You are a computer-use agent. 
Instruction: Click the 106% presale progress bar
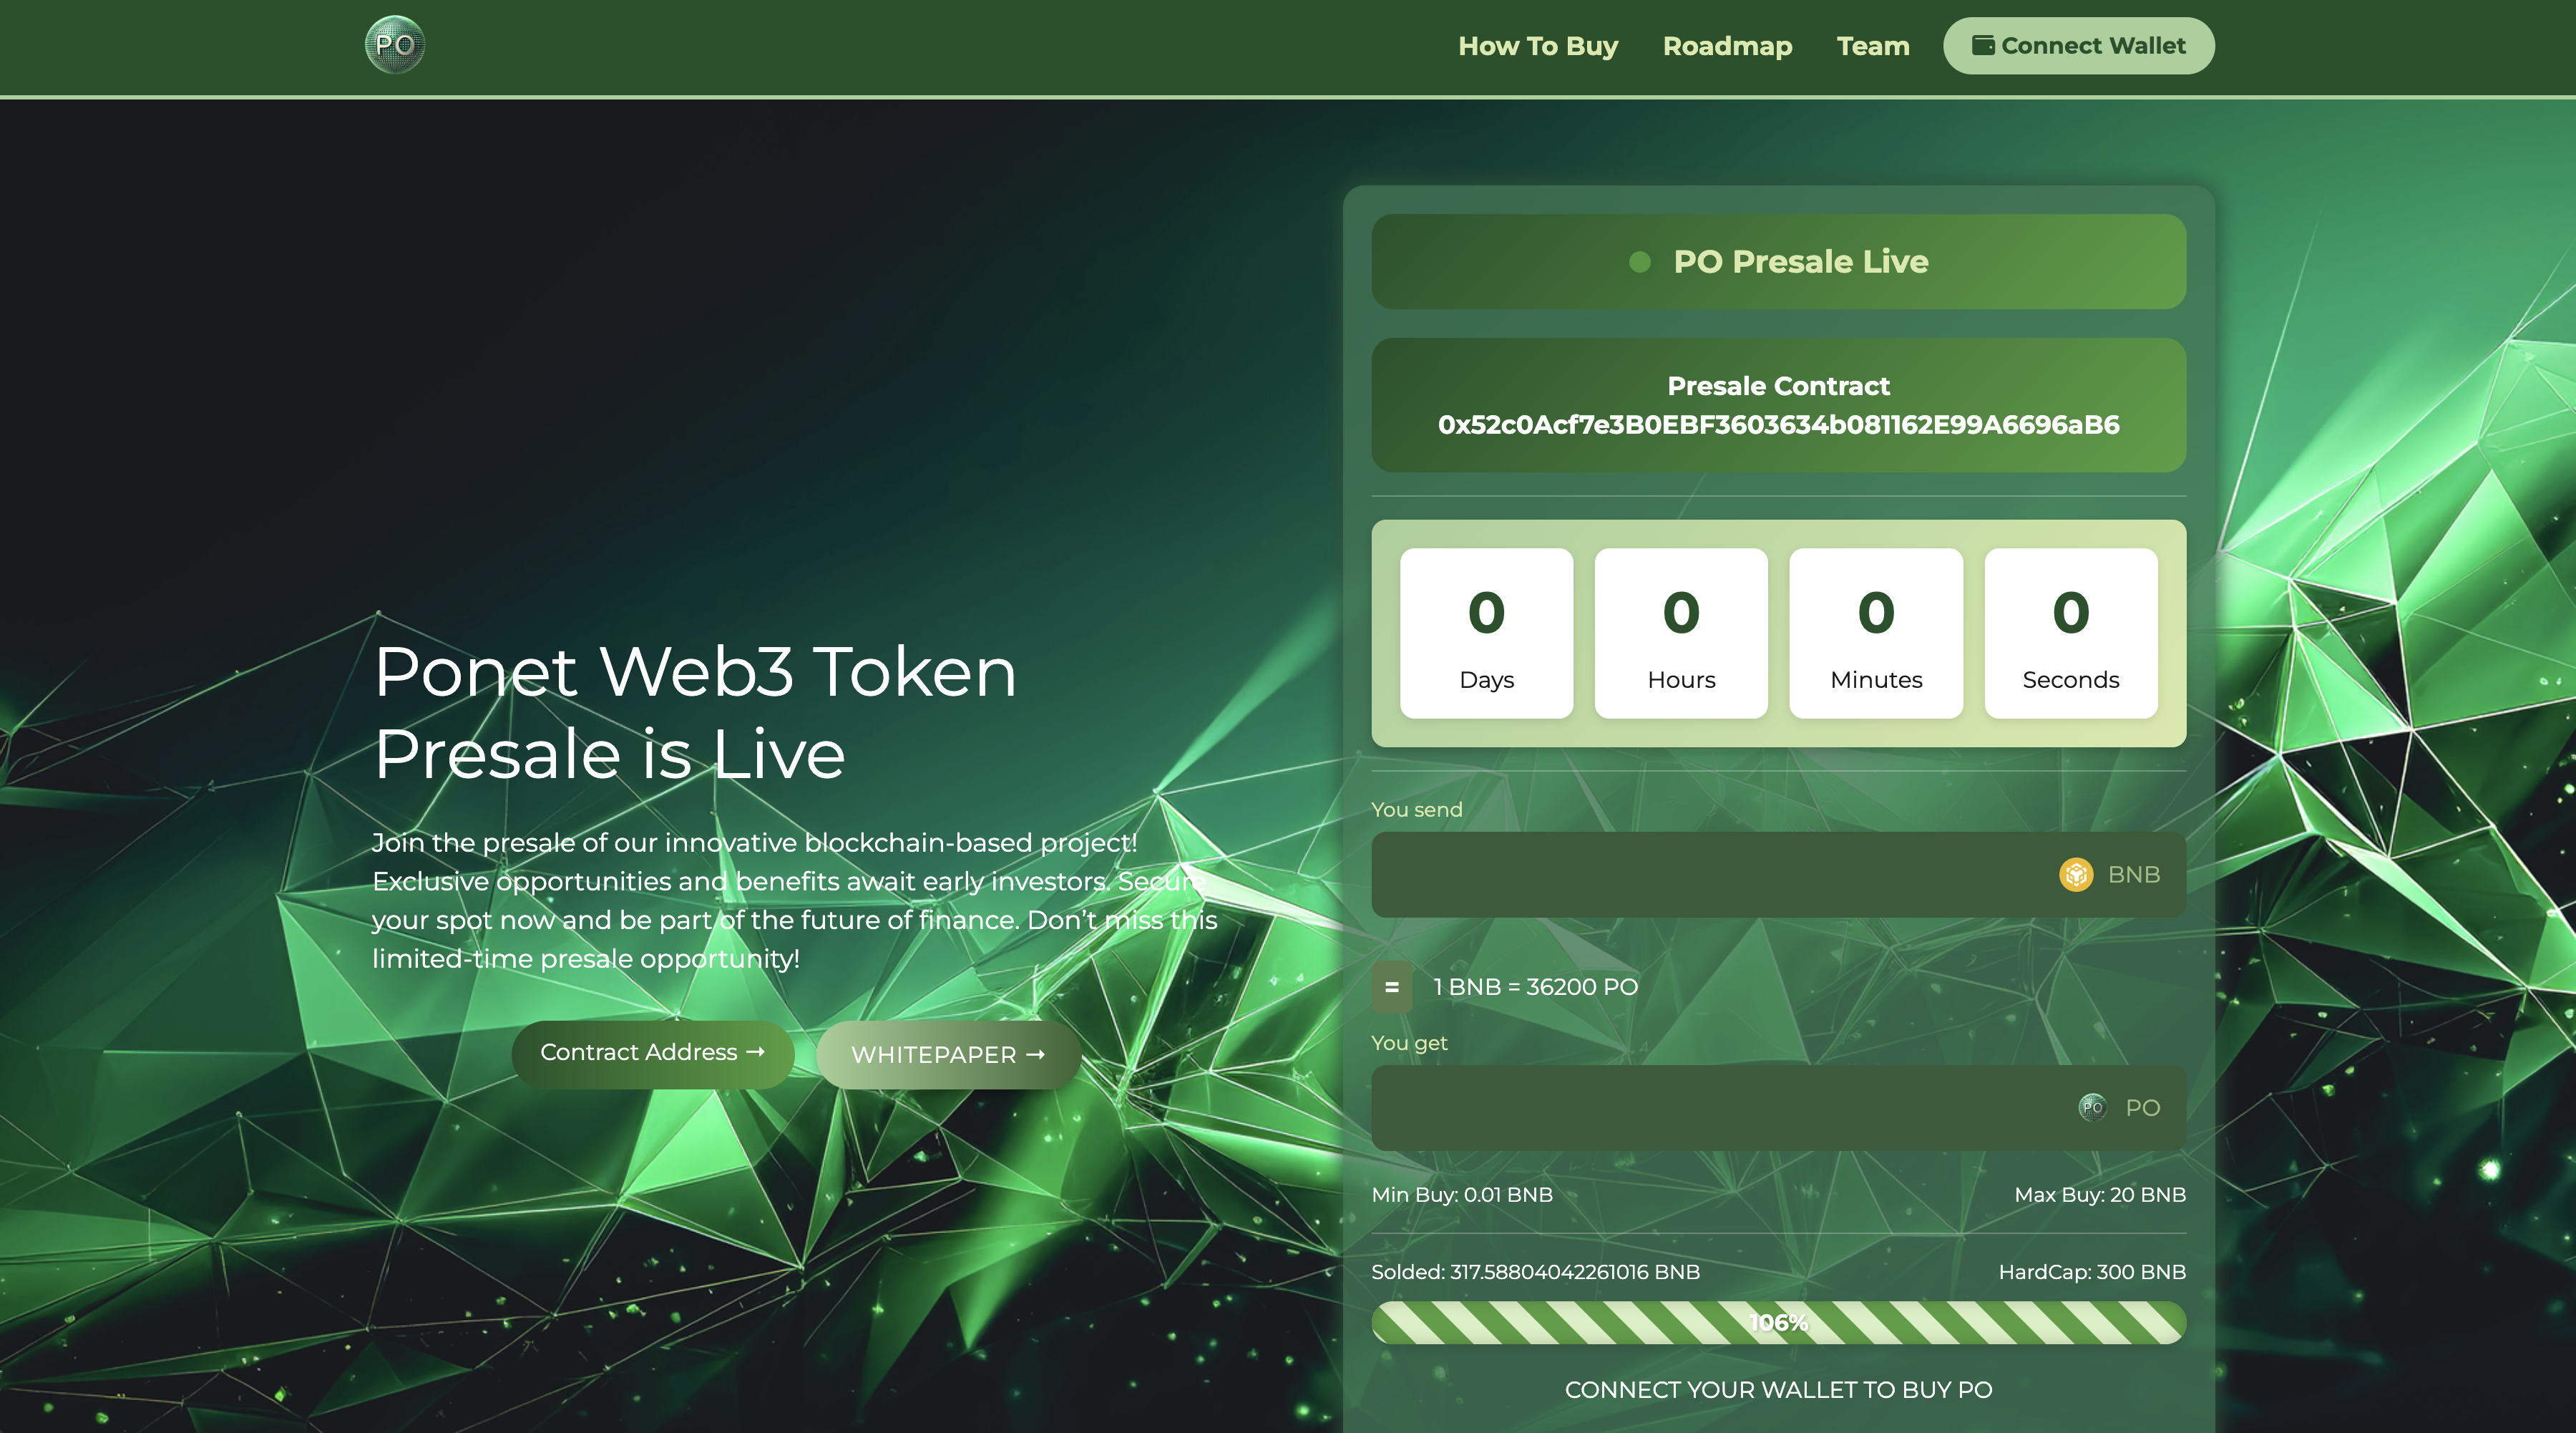[x=1778, y=1322]
